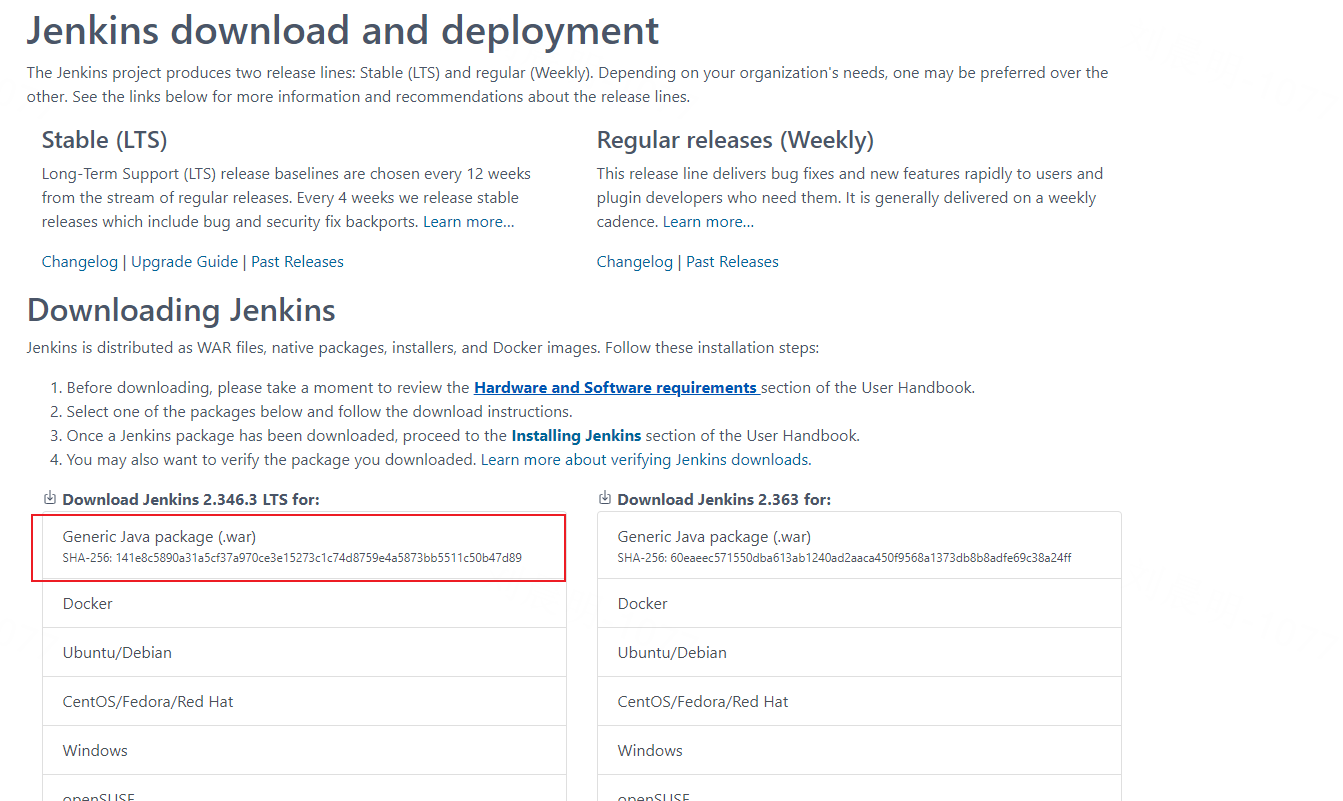Download the LTS Generic Java package (.war)

(x=304, y=546)
